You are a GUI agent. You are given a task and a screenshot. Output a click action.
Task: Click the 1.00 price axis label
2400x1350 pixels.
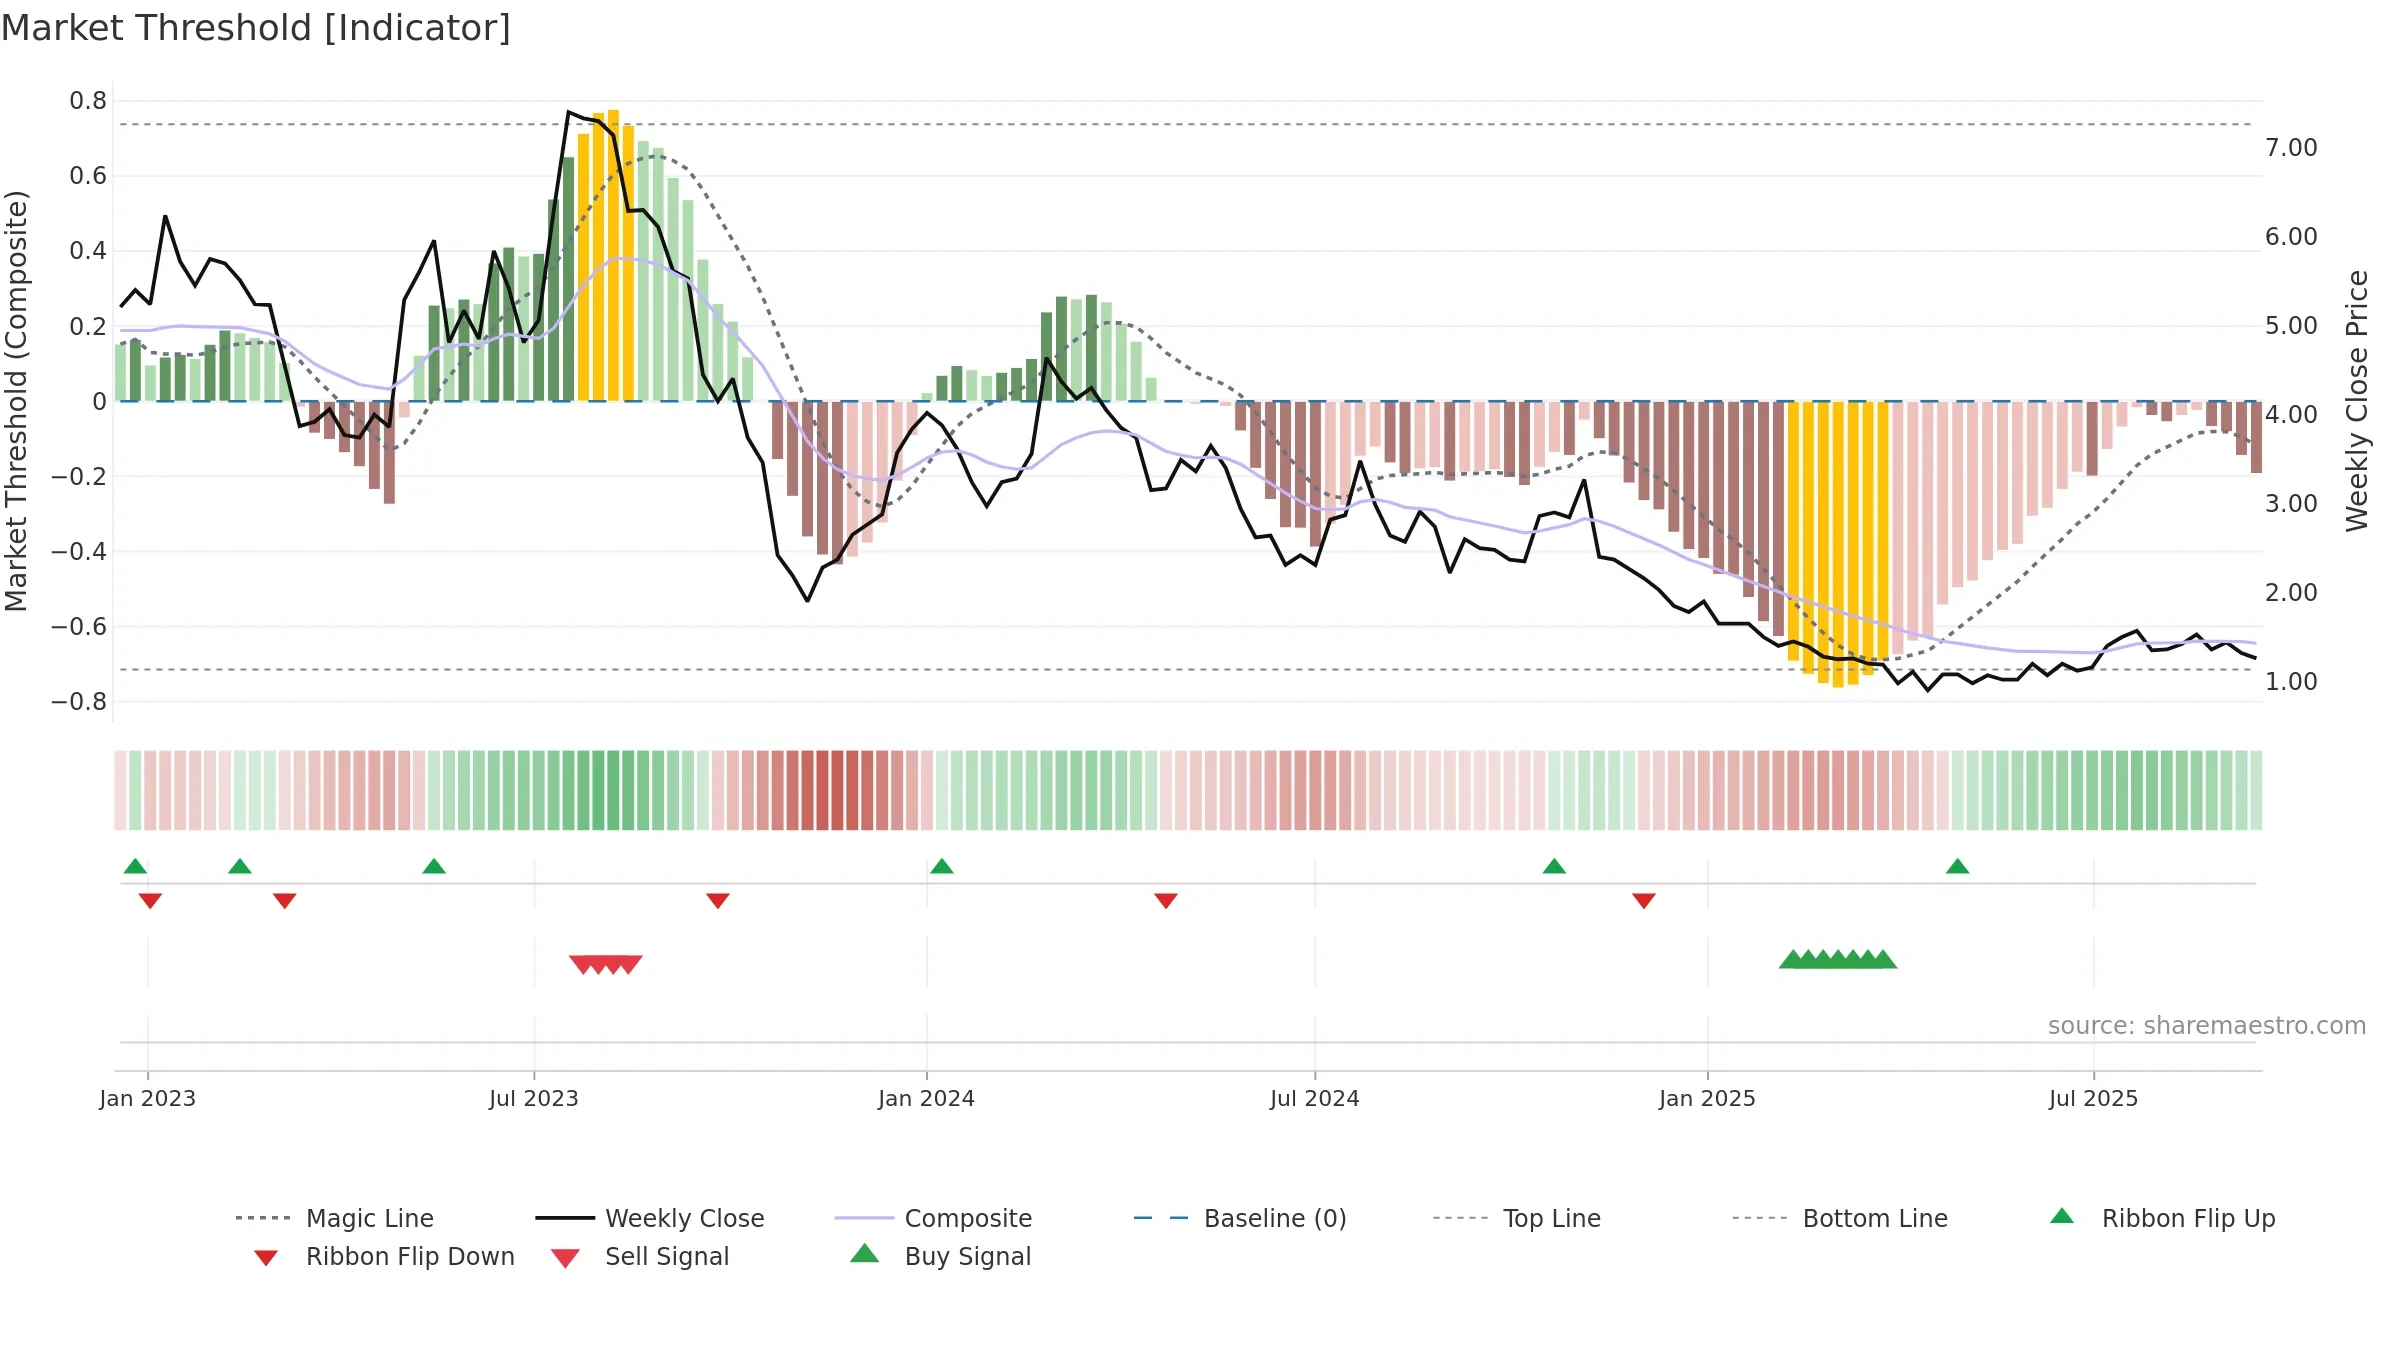coord(2291,682)
